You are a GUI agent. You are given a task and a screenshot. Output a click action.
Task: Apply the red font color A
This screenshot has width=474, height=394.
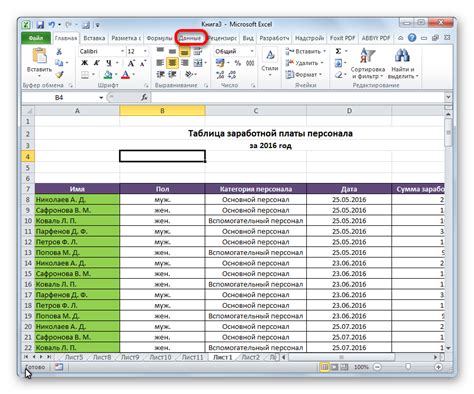point(125,75)
